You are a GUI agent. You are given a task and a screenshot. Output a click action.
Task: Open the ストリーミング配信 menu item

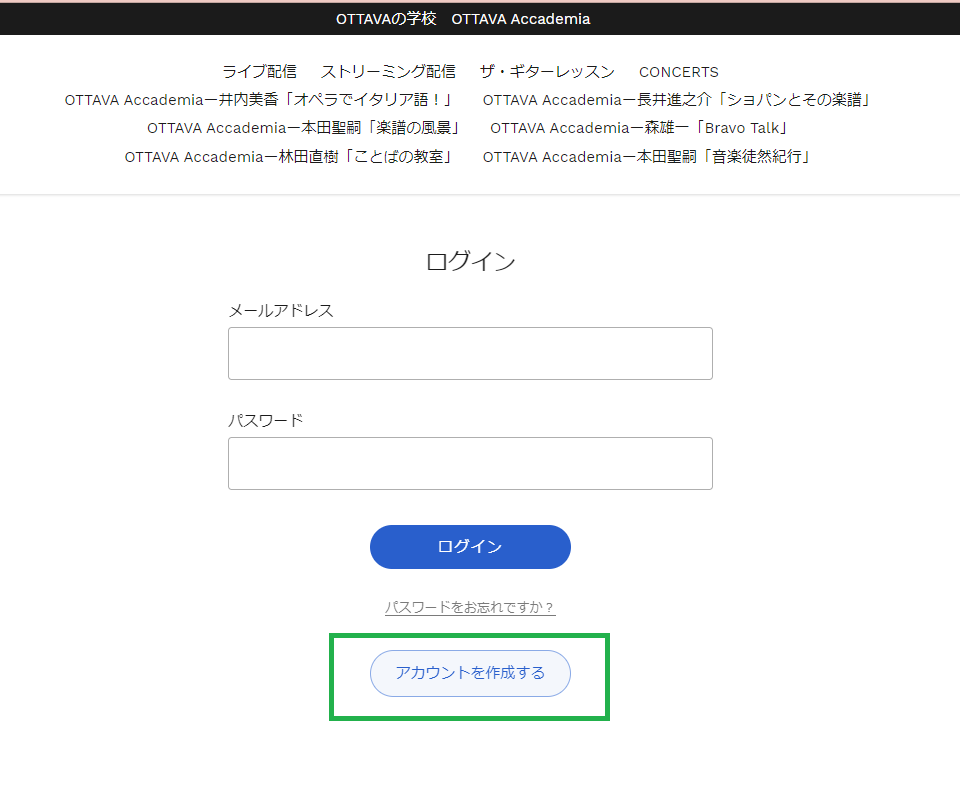click(388, 72)
